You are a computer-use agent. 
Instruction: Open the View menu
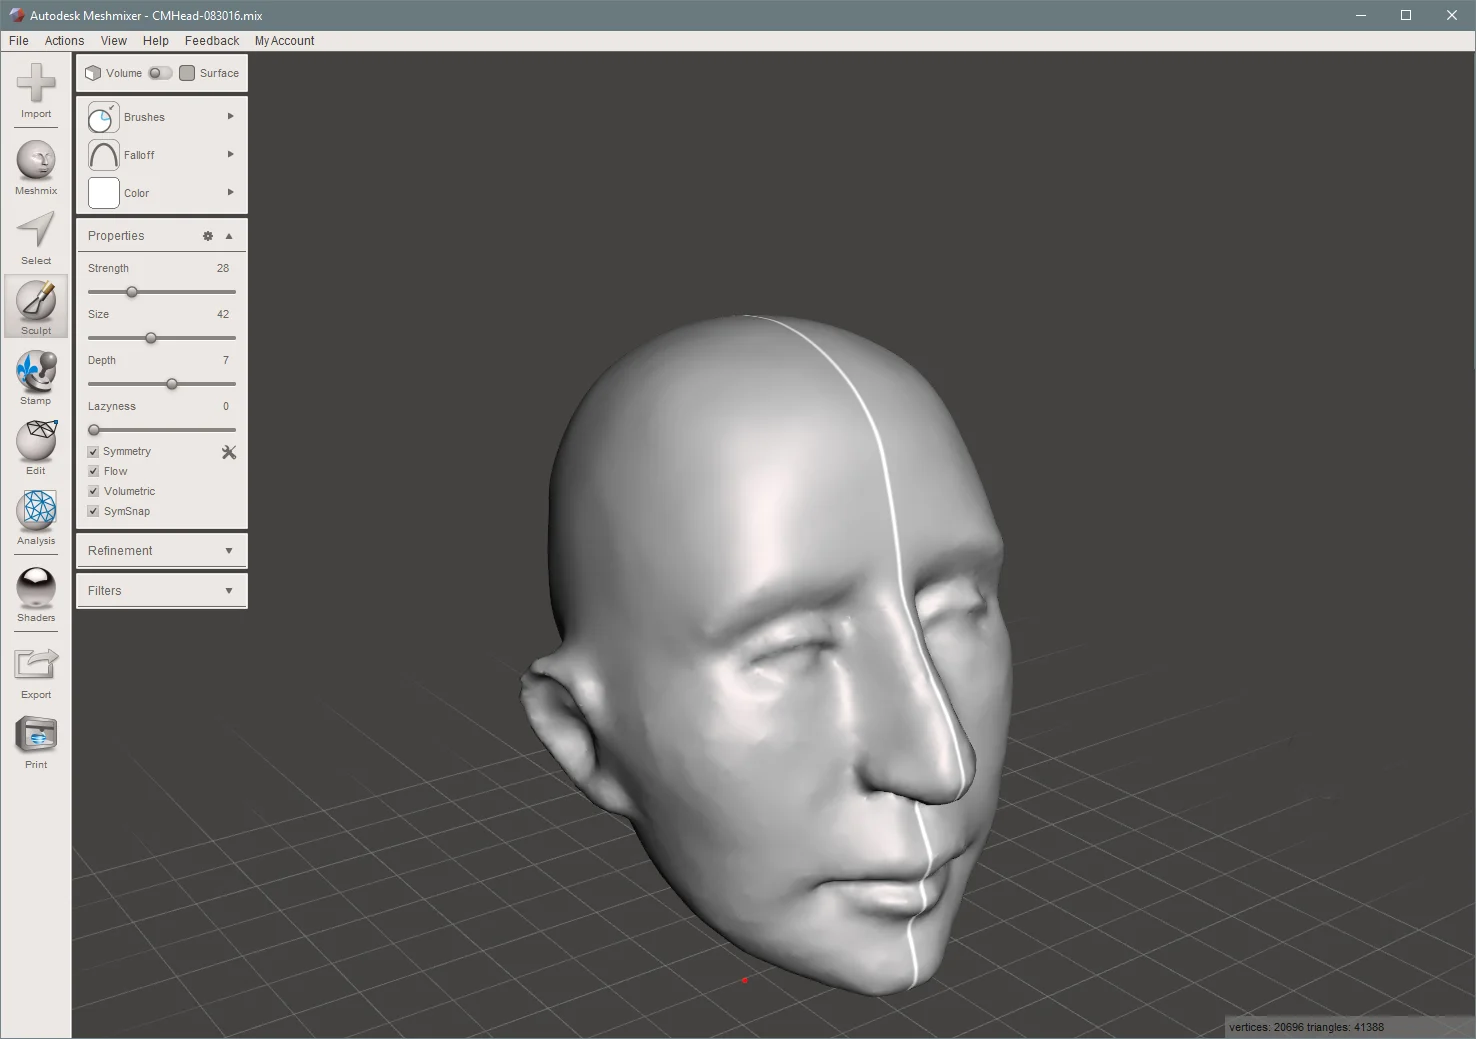pyautogui.click(x=114, y=41)
